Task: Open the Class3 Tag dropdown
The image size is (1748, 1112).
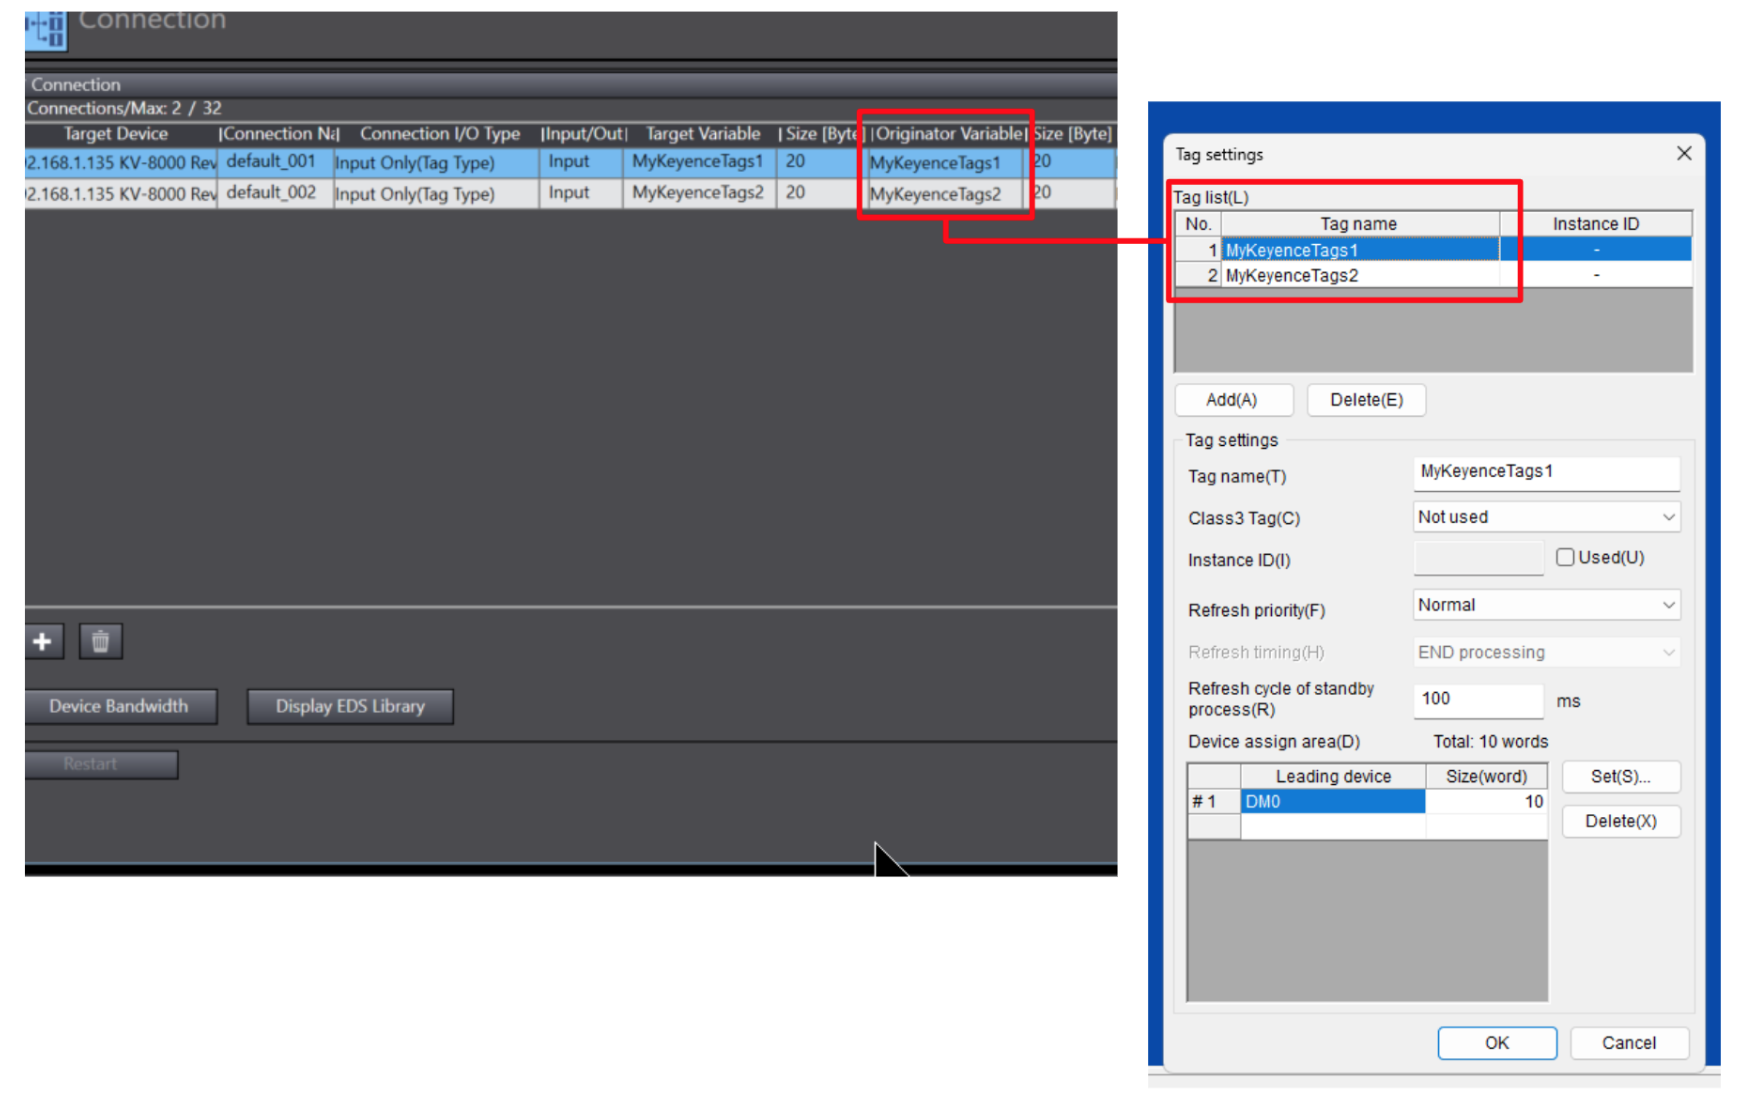Action: [x=1546, y=517]
